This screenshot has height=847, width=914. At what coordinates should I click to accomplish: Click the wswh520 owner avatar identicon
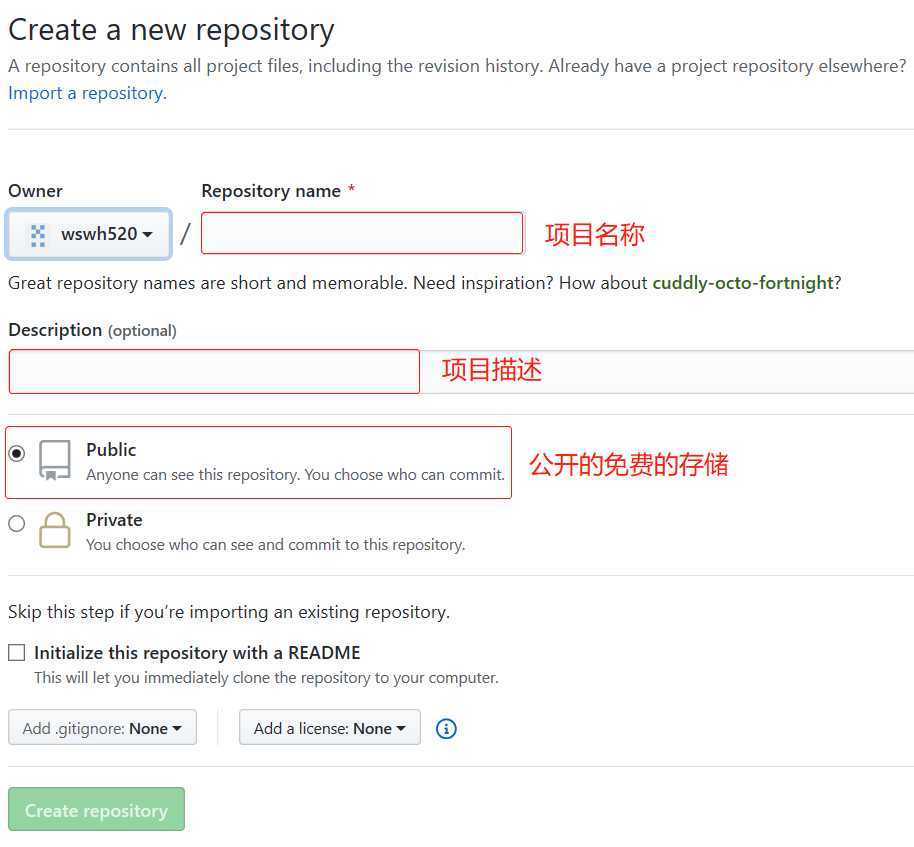pyautogui.click(x=38, y=234)
